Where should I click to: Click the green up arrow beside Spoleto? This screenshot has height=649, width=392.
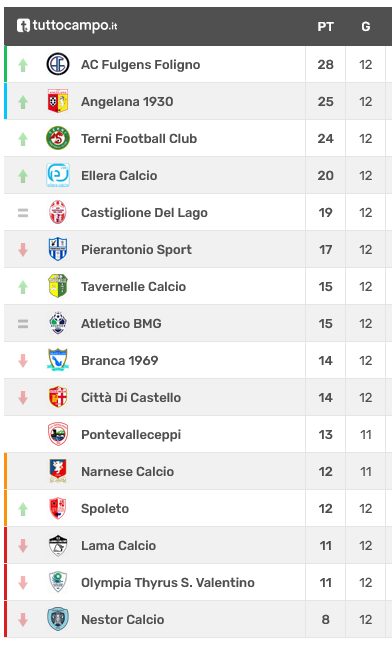coord(23,509)
